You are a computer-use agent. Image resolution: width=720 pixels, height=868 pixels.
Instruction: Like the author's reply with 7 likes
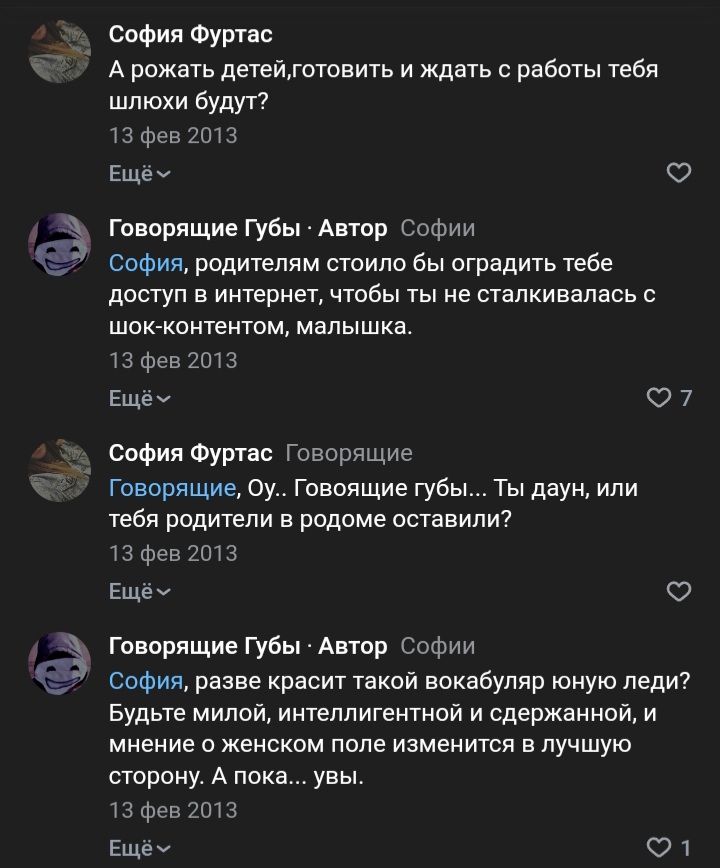tap(658, 398)
